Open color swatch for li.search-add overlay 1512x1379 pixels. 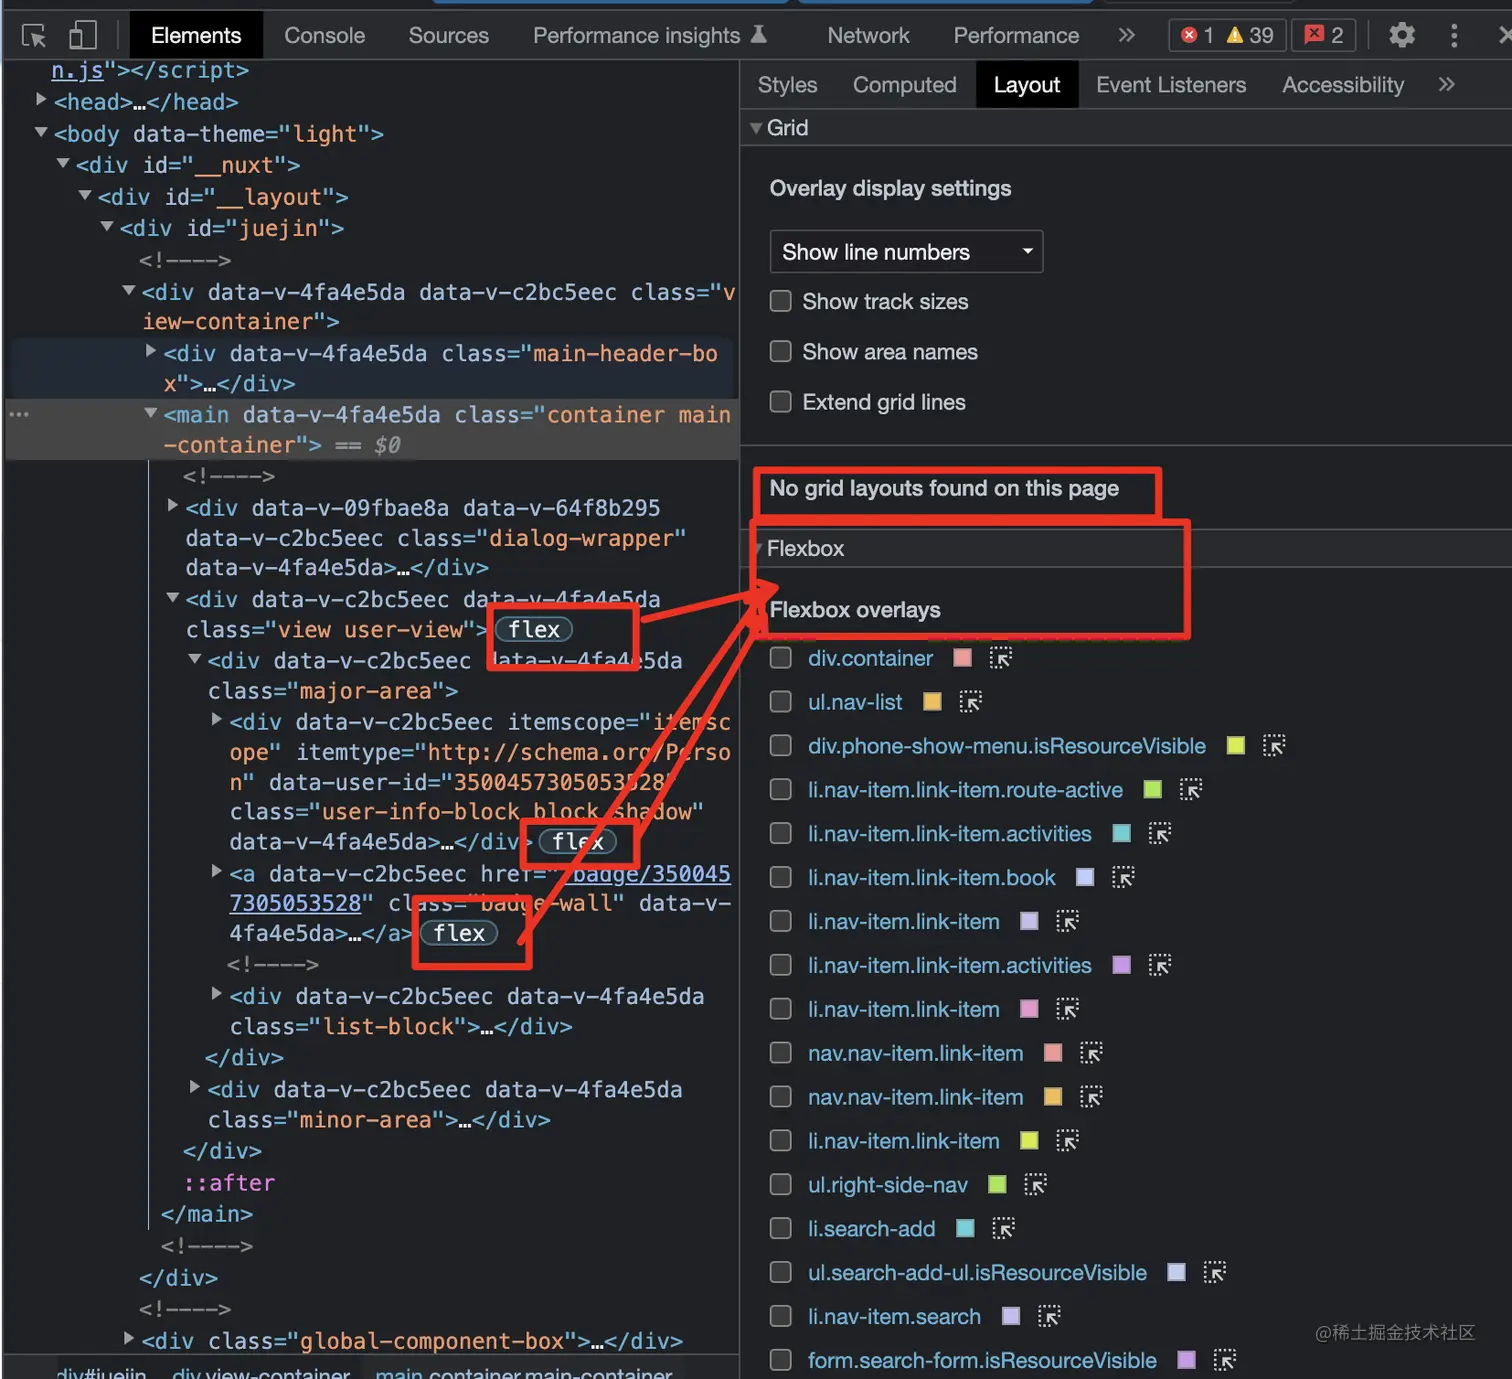coord(965,1229)
